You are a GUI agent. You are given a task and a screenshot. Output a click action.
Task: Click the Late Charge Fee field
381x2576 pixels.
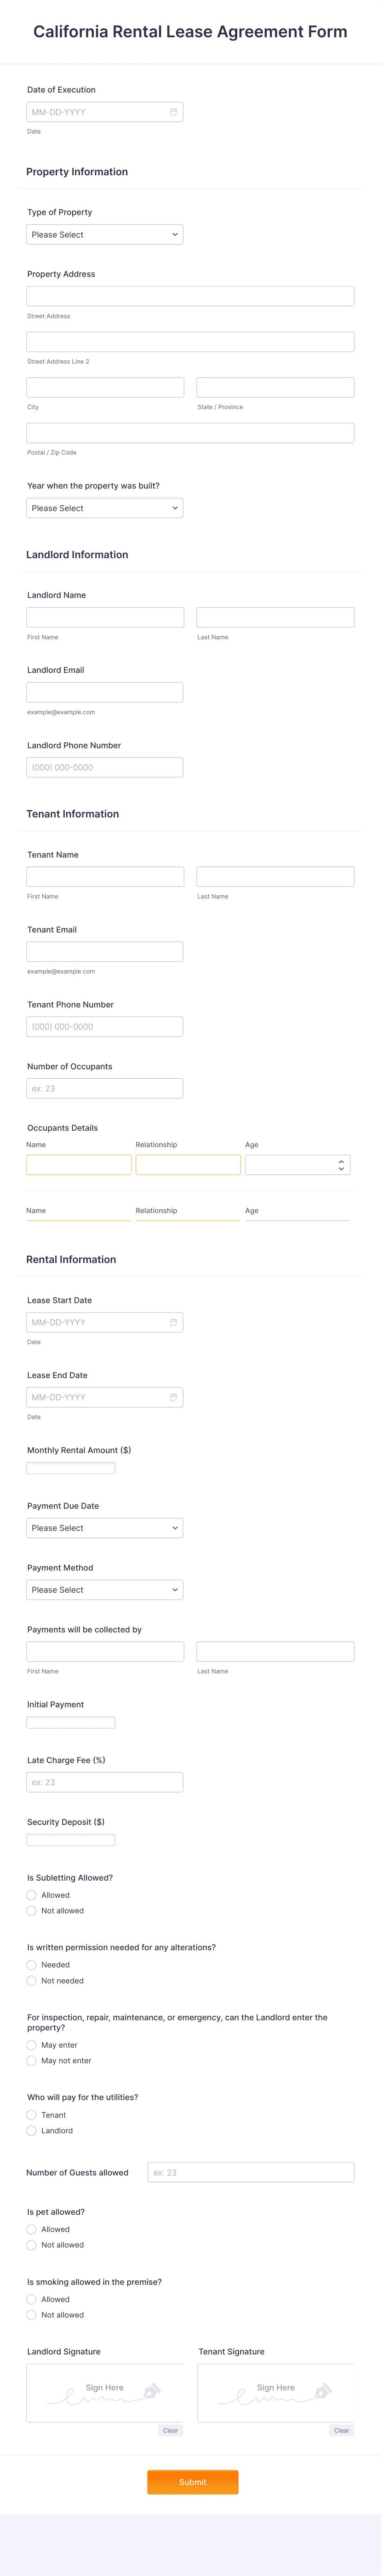(x=105, y=1782)
